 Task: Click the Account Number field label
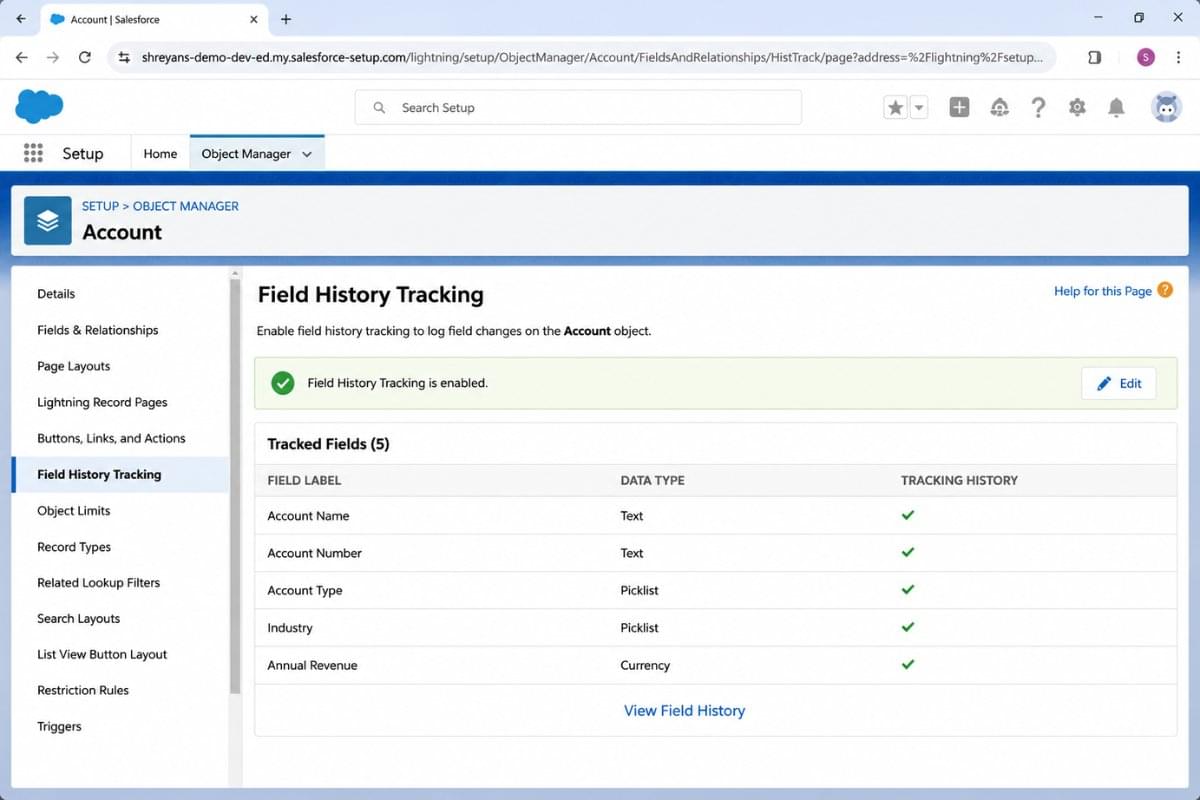pos(314,553)
